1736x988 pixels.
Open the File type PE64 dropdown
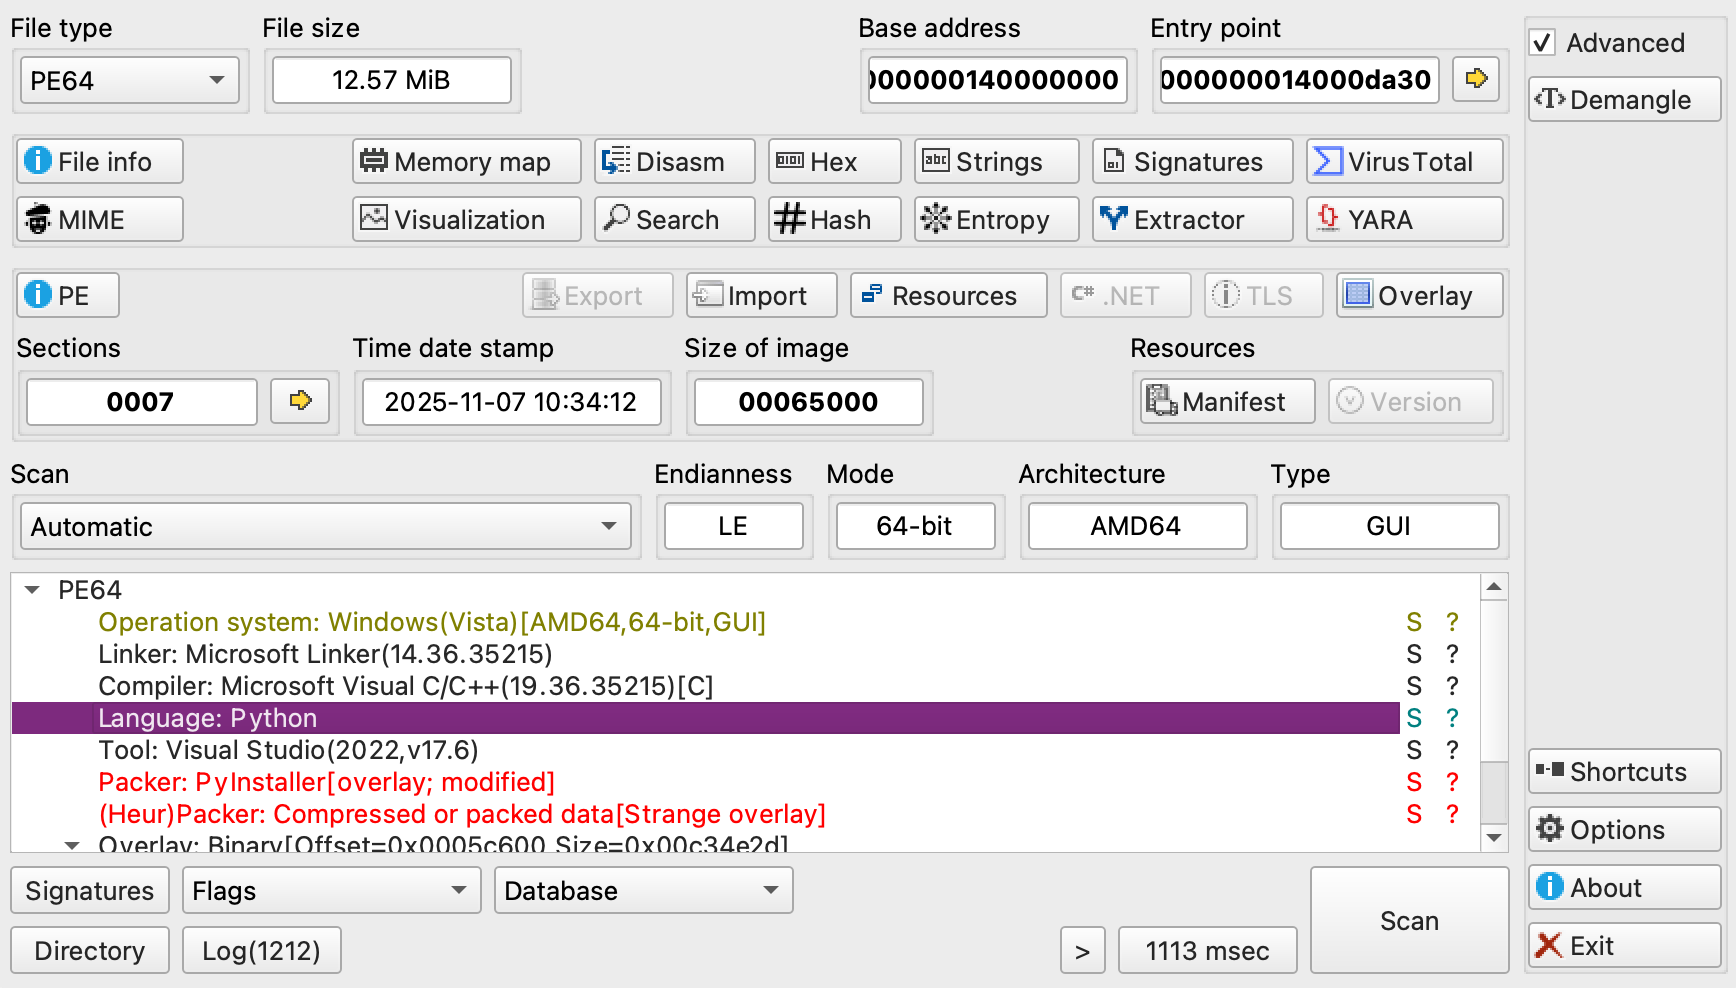129,80
